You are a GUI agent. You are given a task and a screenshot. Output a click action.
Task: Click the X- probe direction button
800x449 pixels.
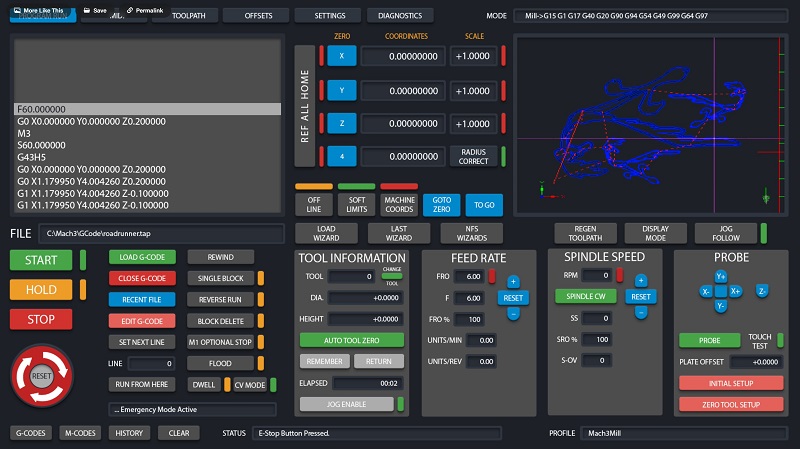[x=706, y=291]
